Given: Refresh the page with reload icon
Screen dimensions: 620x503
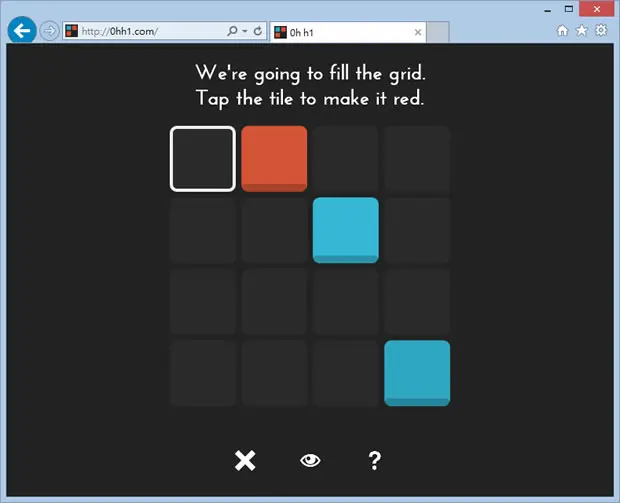Looking at the screenshot, I should [258, 31].
